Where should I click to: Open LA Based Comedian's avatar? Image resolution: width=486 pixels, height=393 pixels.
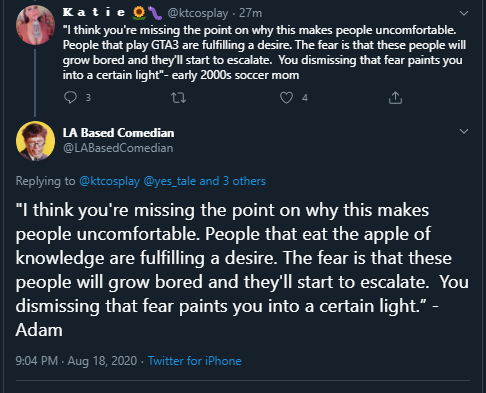coord(35,141)
